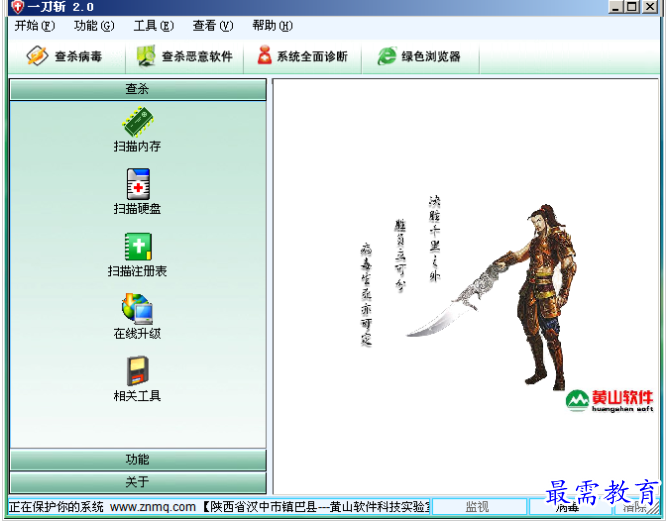The width and height of the screenshot is (667, 524).
Task: Click the 正在保护你的系统 status text
Action: click(x=56, y=507)
